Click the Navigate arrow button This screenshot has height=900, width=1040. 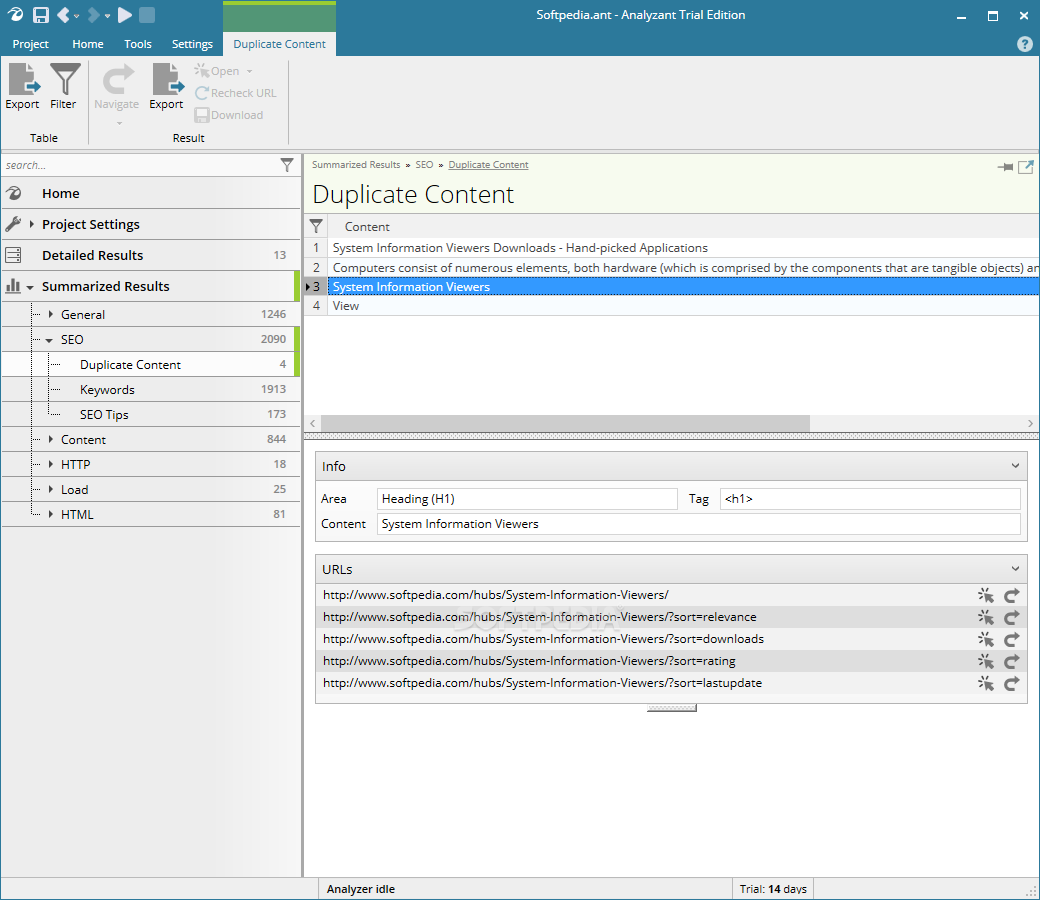[117, 86]
